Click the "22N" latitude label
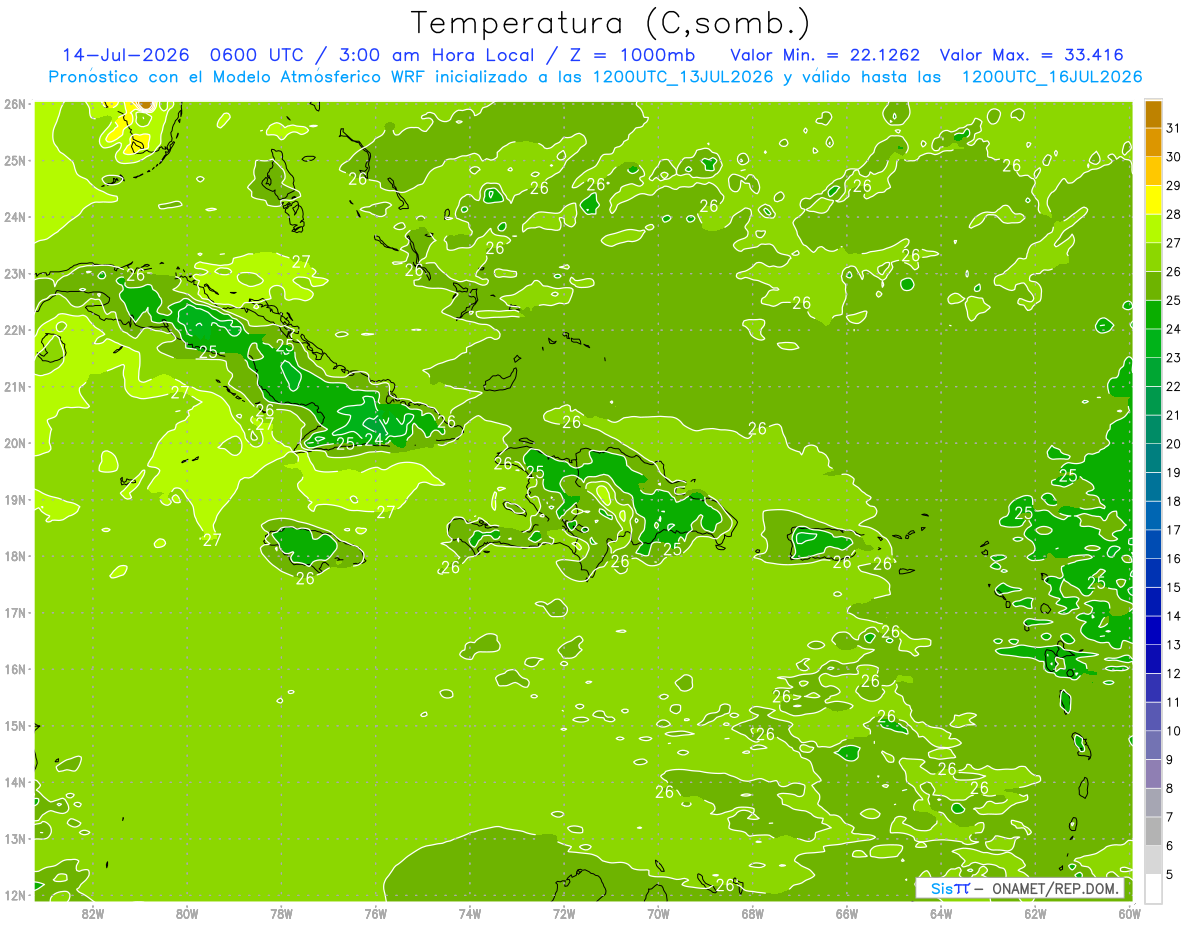Image resolution: width=1200 pixels, height=927 pixels. tap(16, 330)
